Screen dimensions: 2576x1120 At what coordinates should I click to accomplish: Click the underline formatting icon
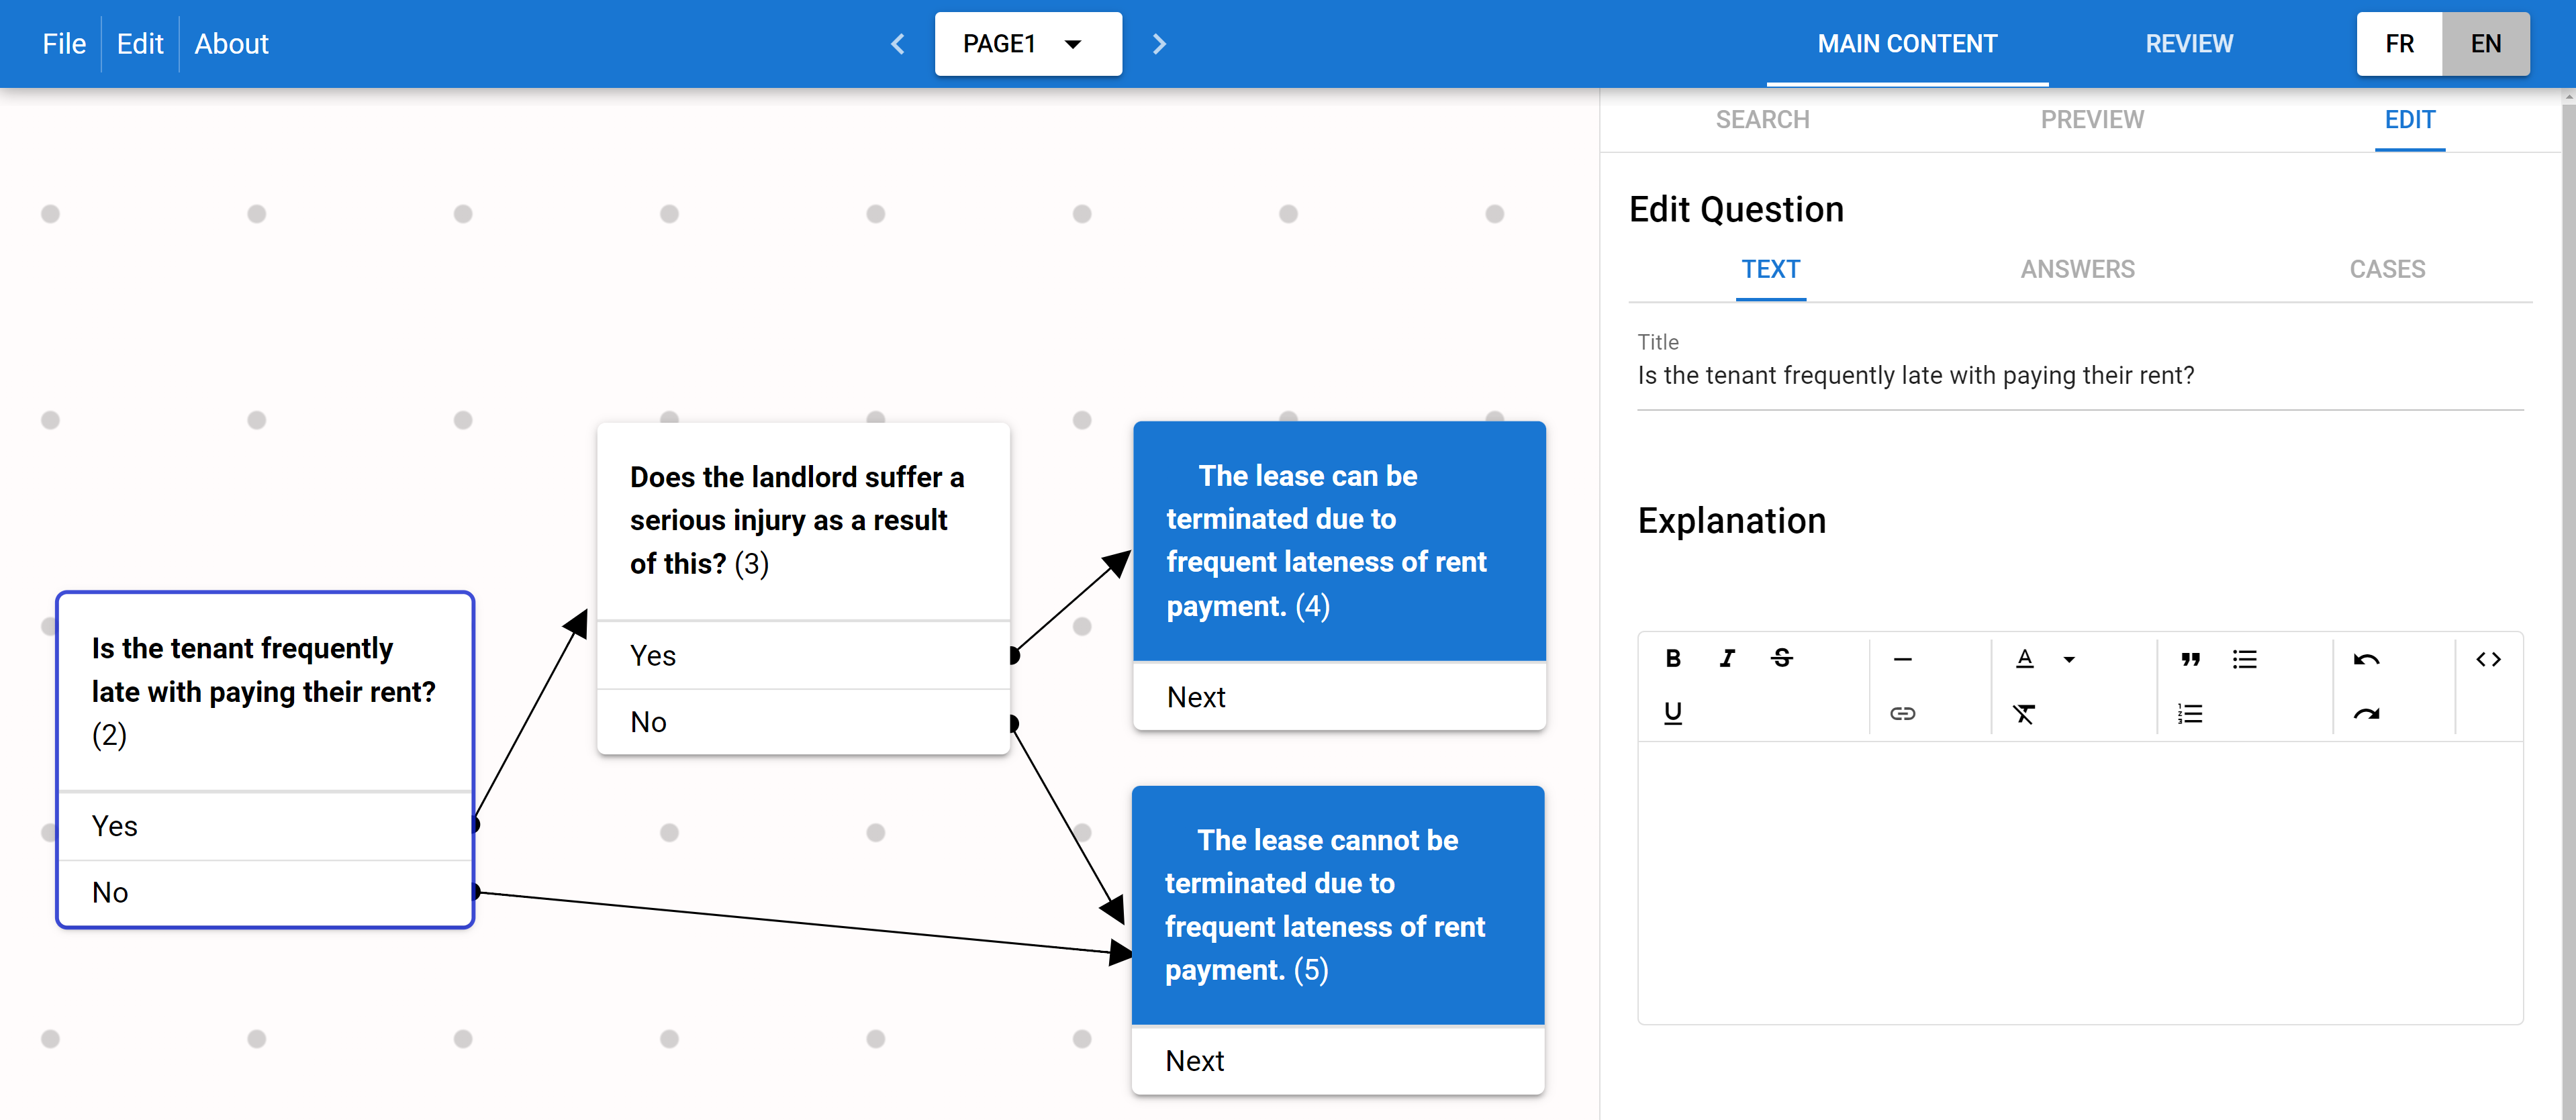(x=1672, y=712)
